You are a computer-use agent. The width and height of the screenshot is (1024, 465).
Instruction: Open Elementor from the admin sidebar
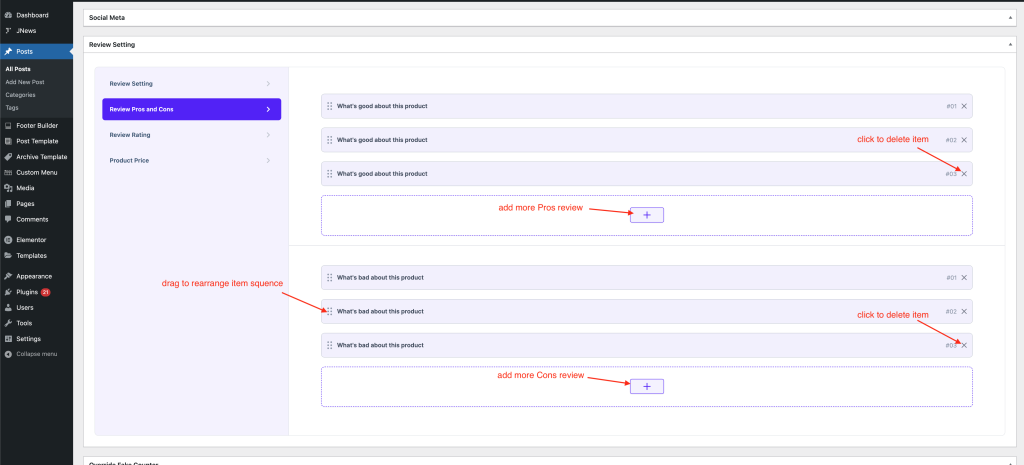pos(31,240)
